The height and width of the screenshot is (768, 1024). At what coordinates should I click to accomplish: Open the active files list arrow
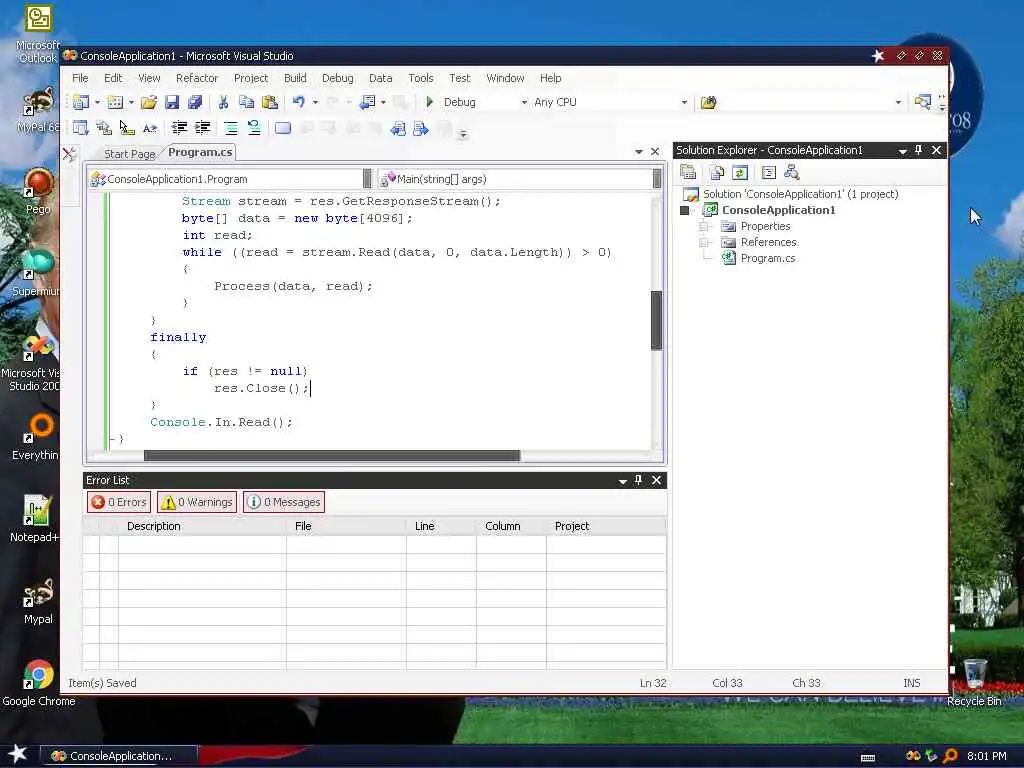tap(639, 152)
